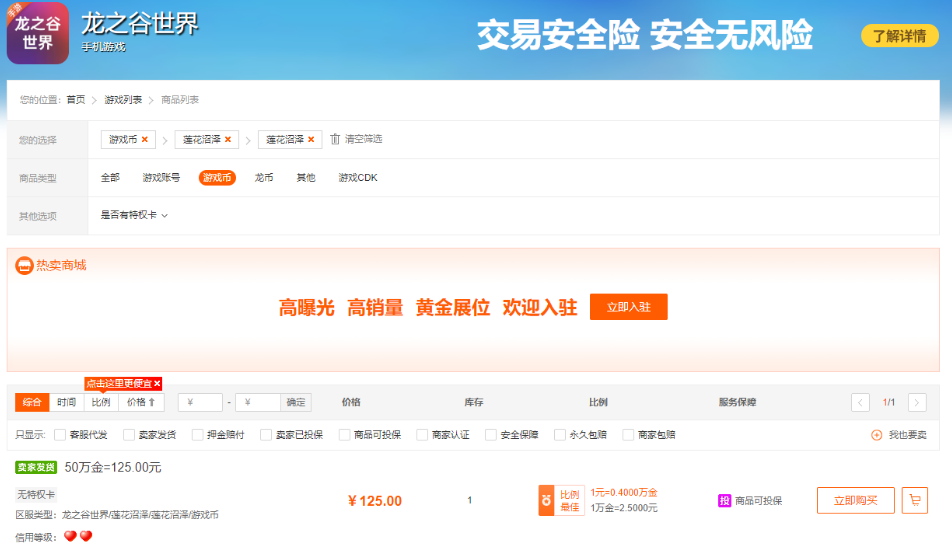952x548 pixels.
Task: Click the 交易安全险 banner text
Action: pos(645,35)
